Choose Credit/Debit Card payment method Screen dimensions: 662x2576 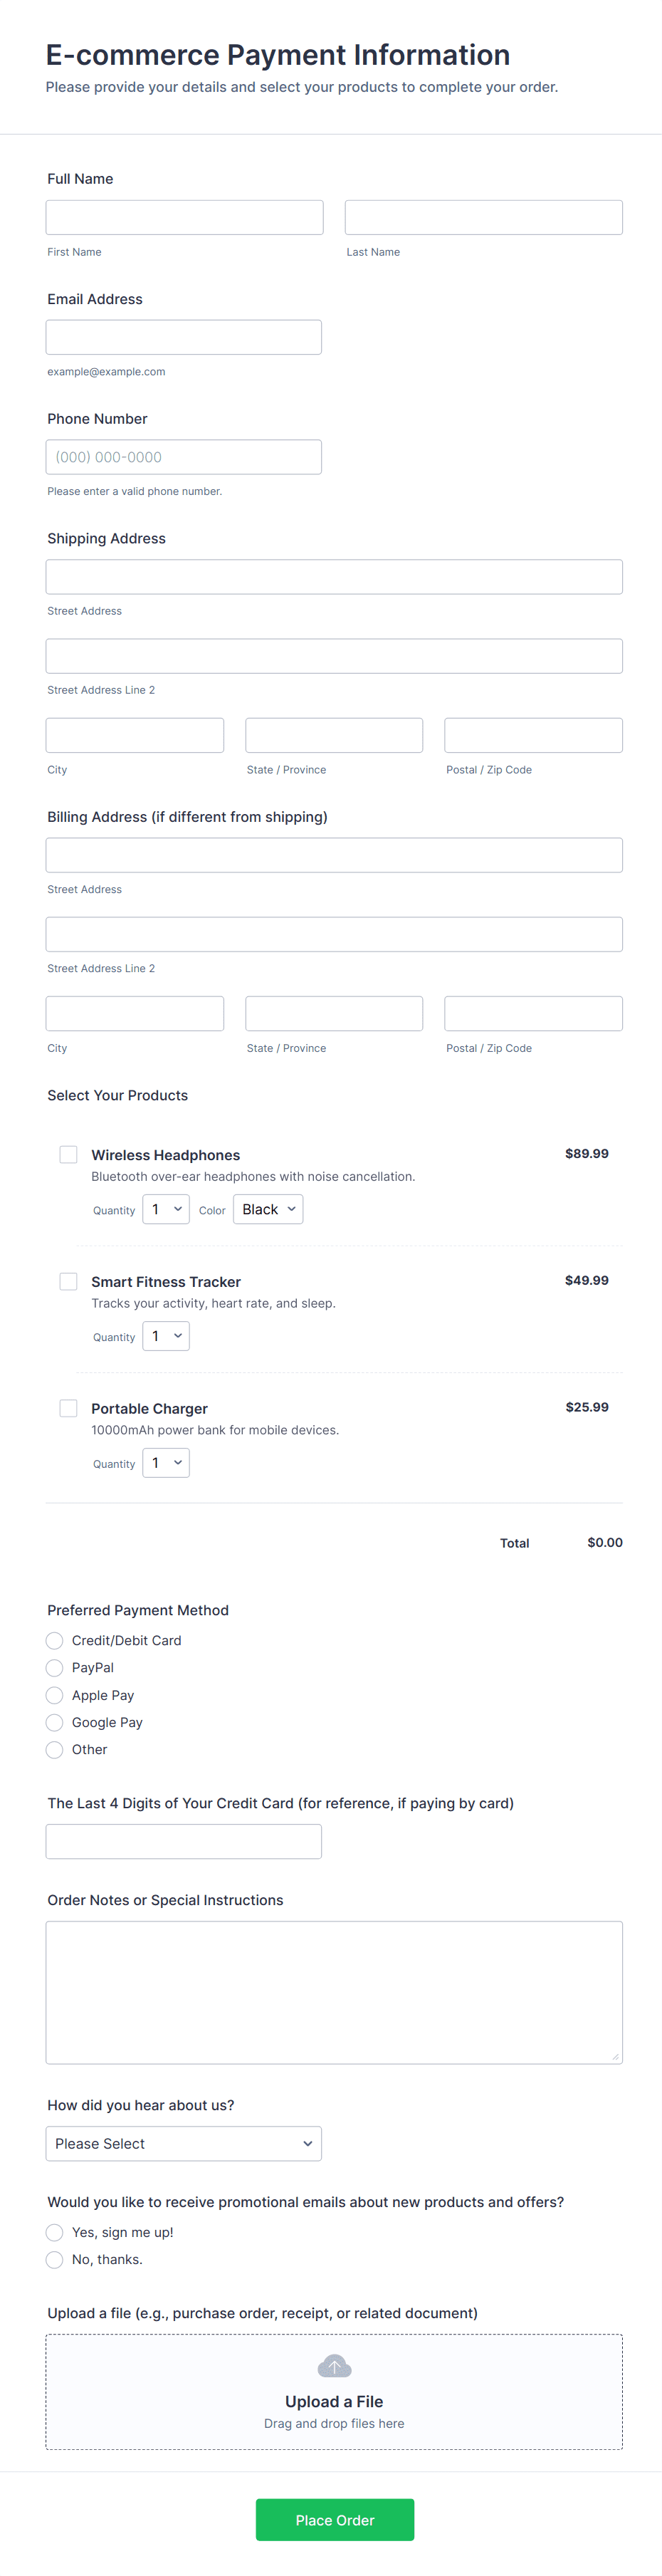point(55,1641)
